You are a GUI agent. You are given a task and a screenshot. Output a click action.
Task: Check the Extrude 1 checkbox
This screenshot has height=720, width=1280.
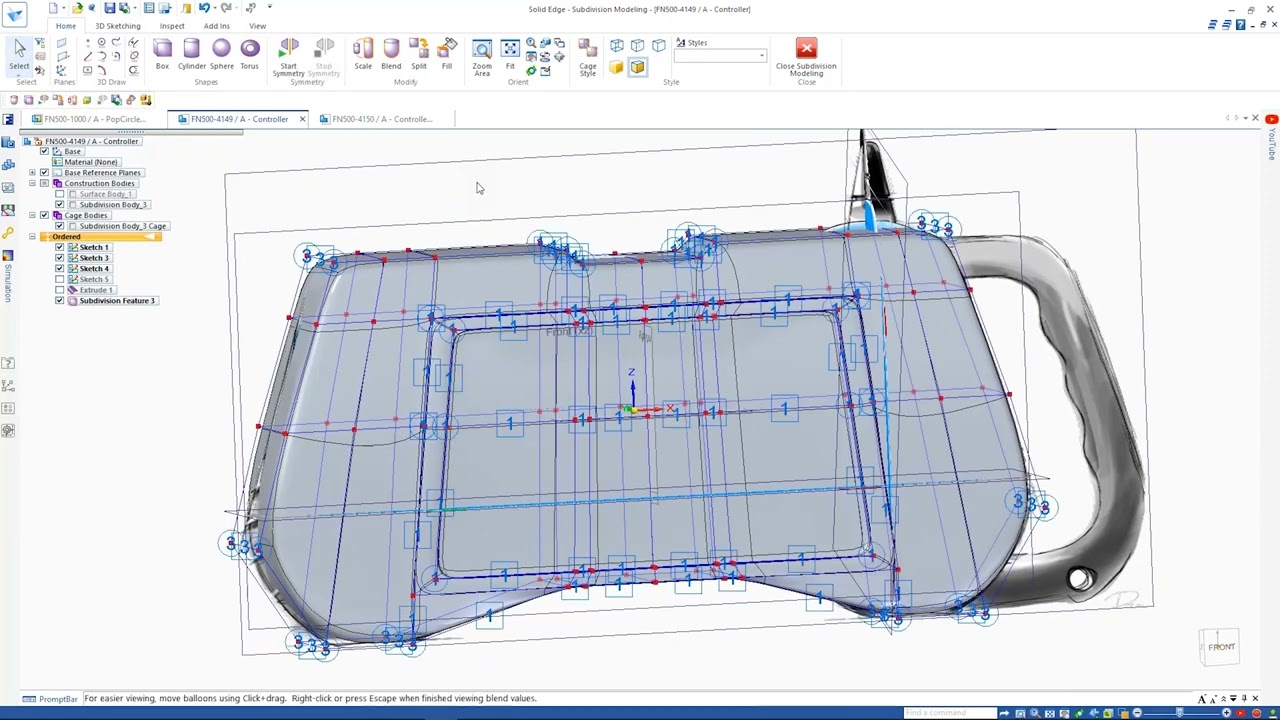59,290
